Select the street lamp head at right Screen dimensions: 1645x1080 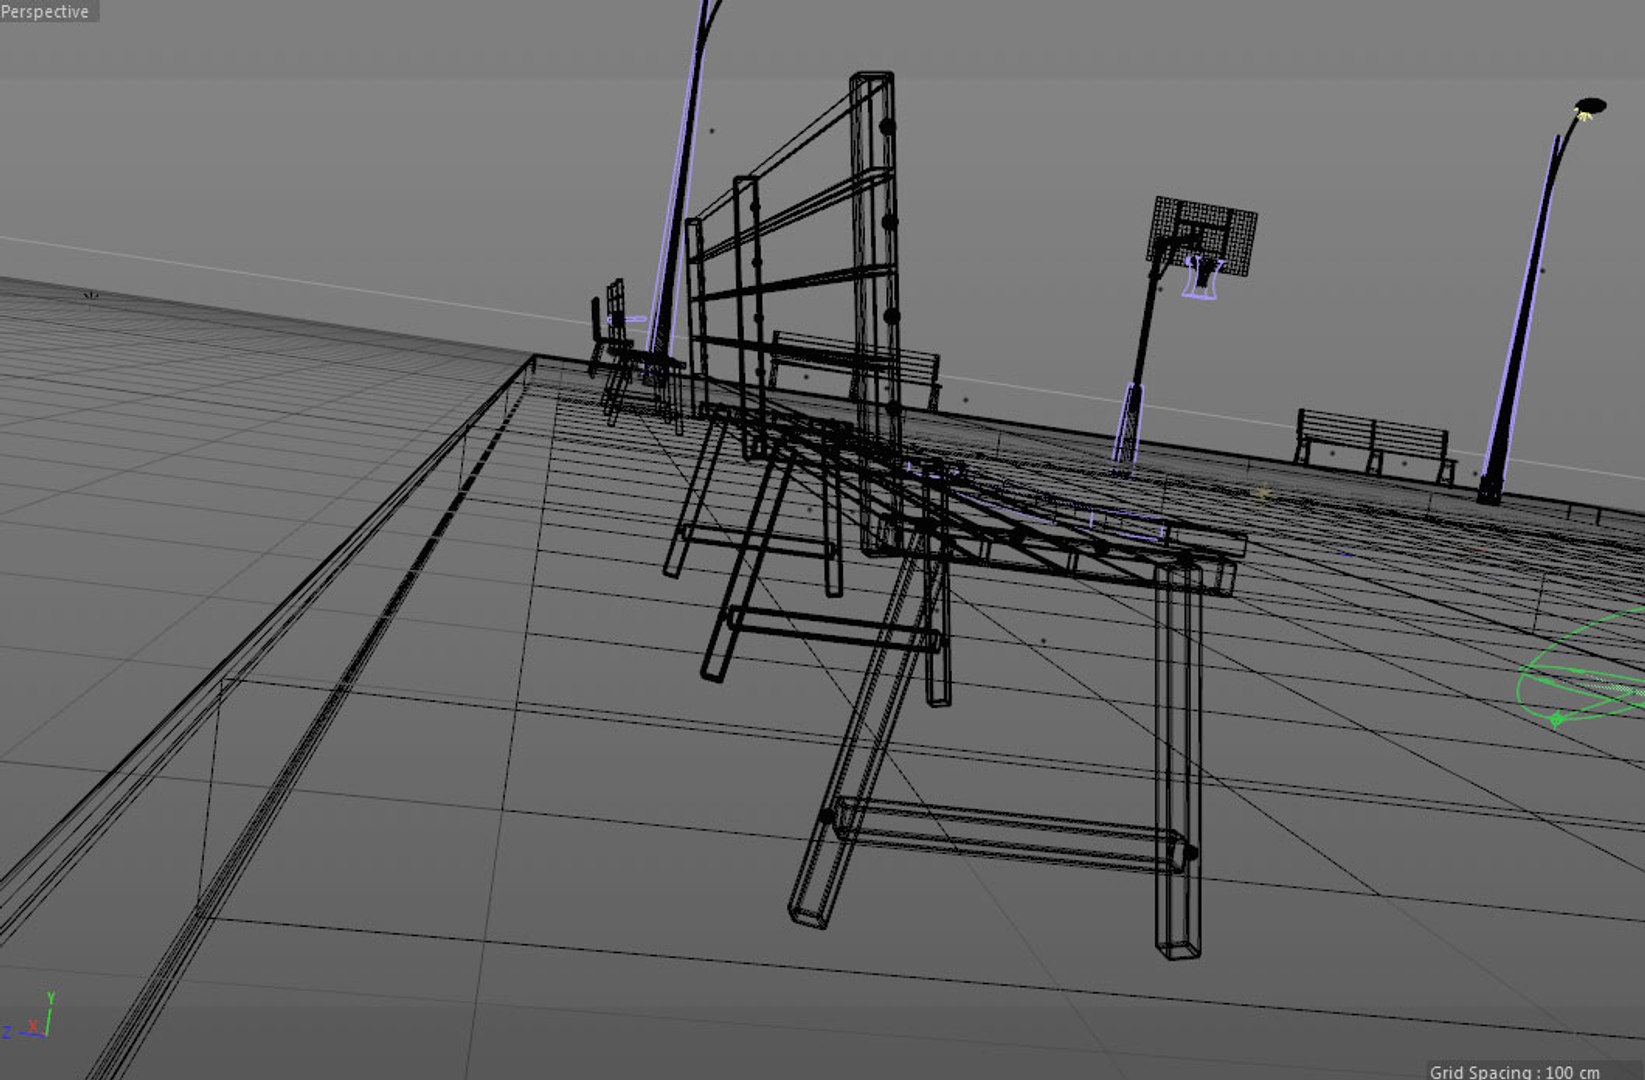pyautogui.click(x=1588, y=108)
